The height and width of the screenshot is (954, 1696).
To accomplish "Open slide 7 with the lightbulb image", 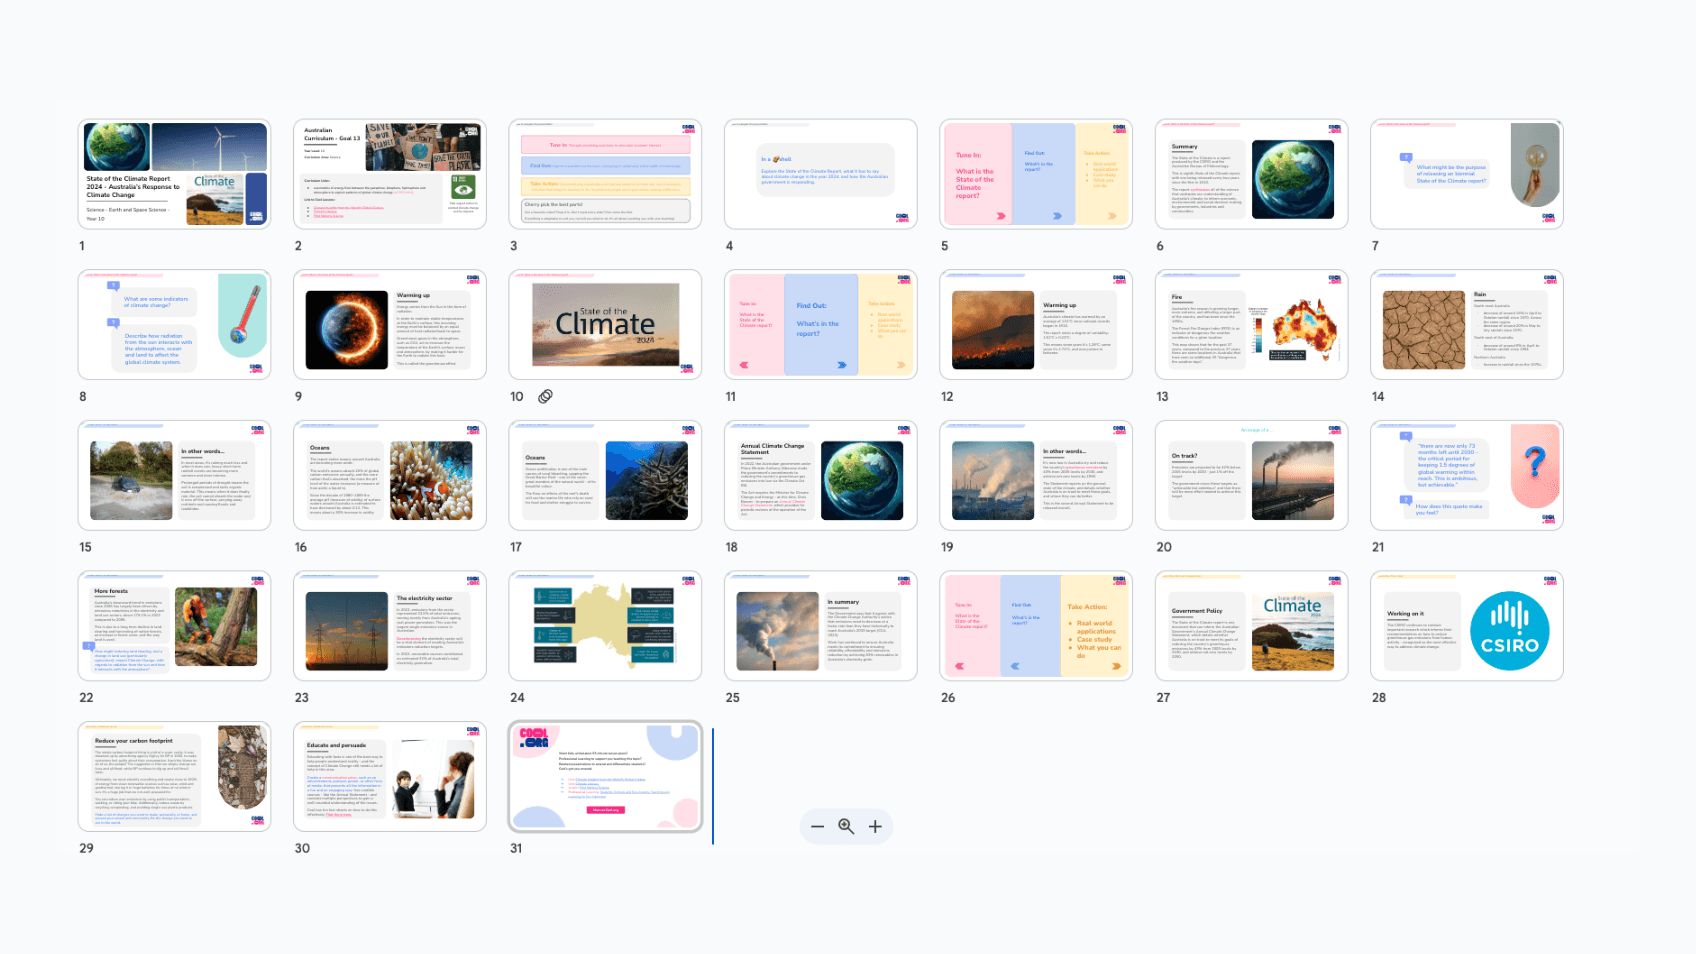I will [1467, 174].
